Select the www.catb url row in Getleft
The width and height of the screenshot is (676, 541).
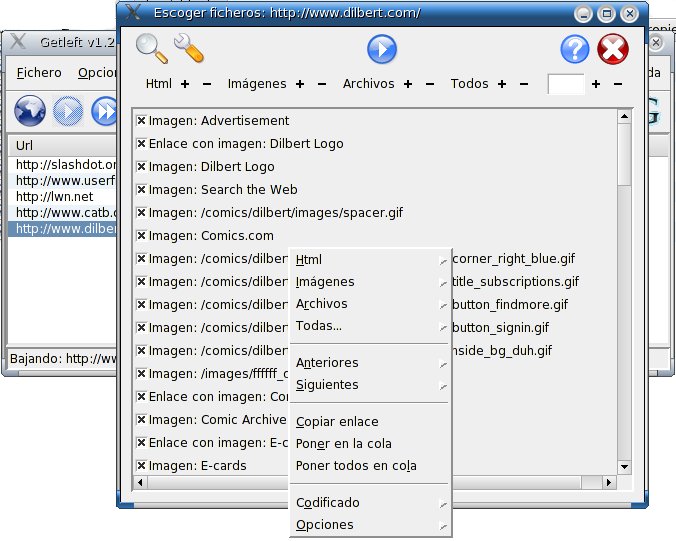[63, 213]
